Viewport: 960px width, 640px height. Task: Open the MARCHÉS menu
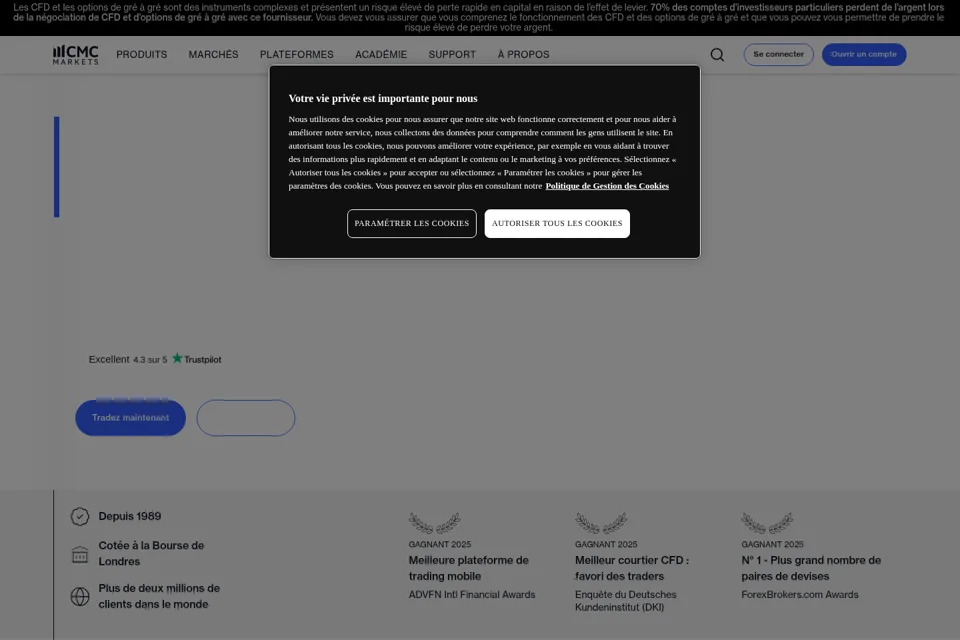point(213,55)
